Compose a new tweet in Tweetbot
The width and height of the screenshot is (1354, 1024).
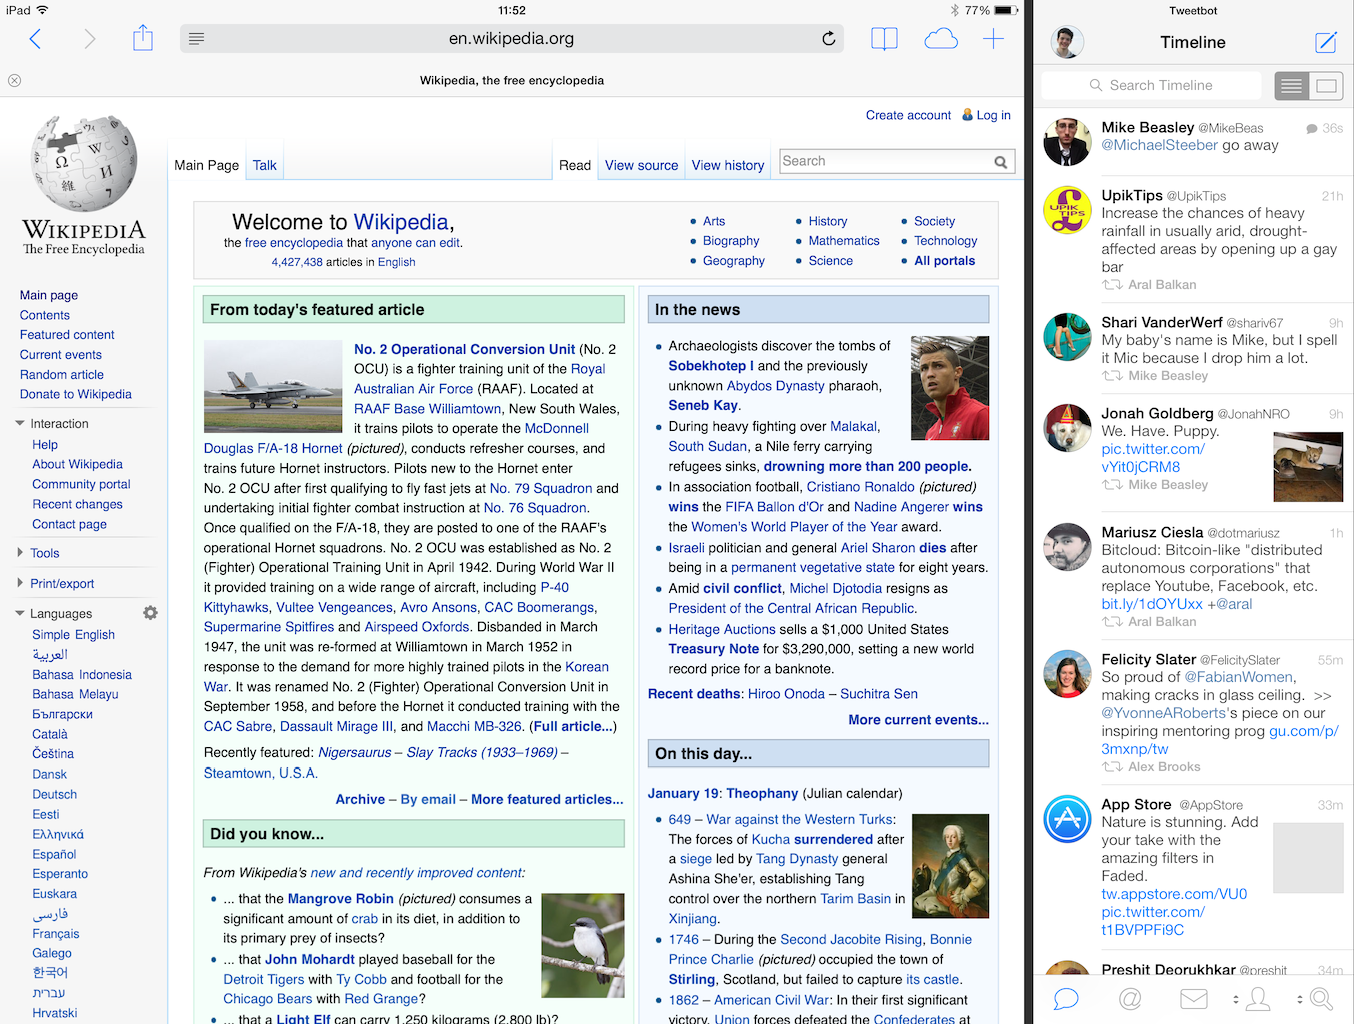[1326, 42]
